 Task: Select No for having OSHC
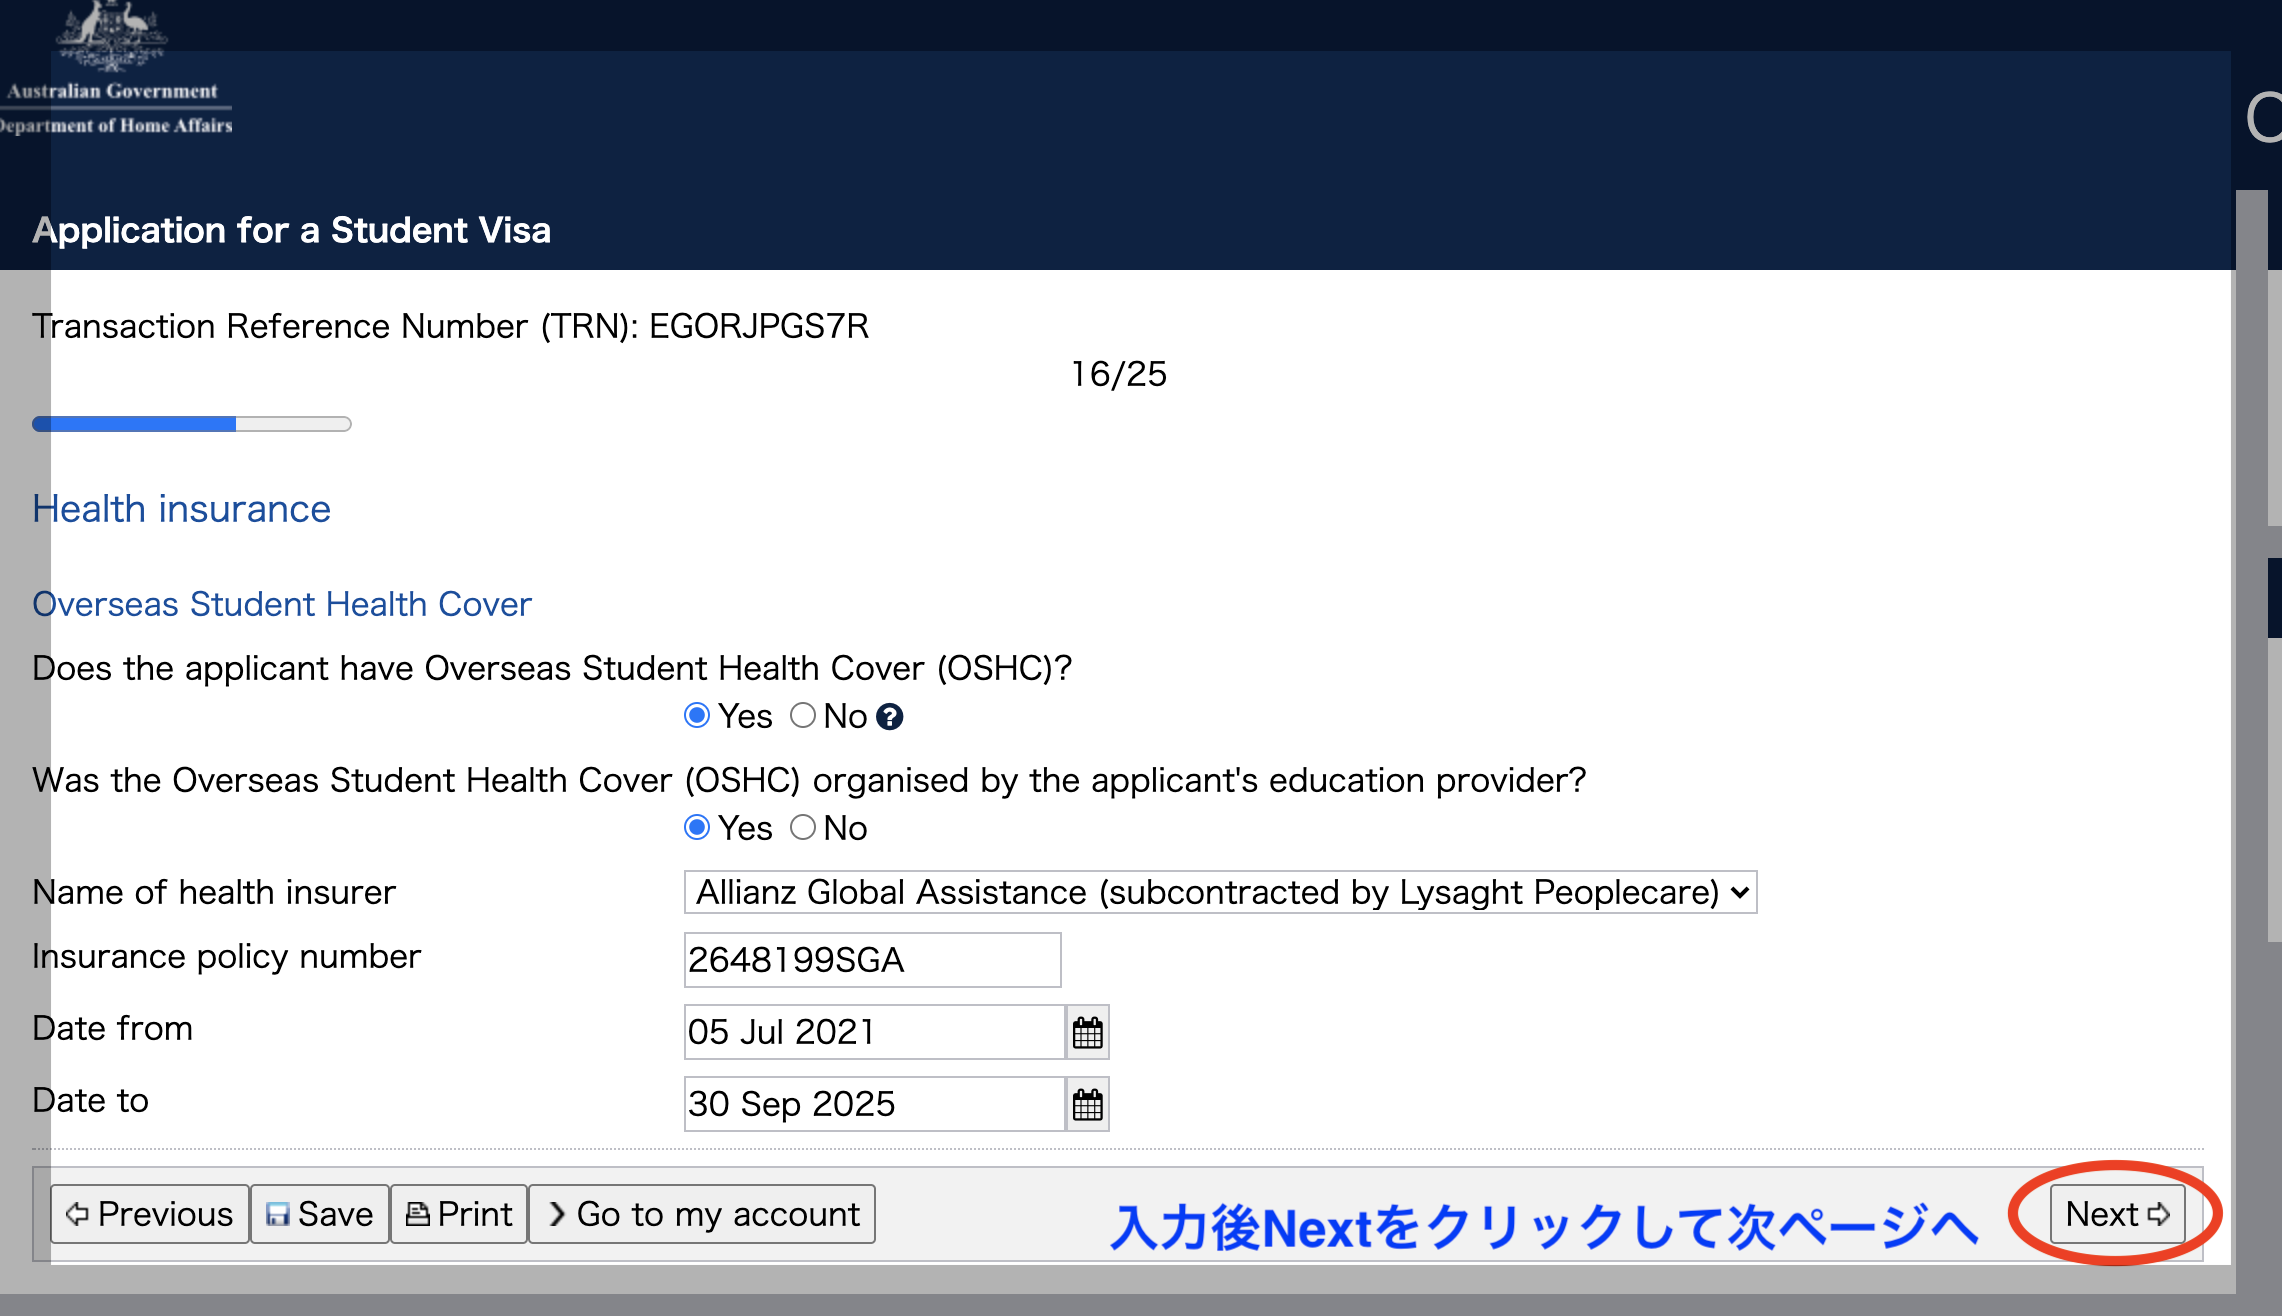(803, 716)
